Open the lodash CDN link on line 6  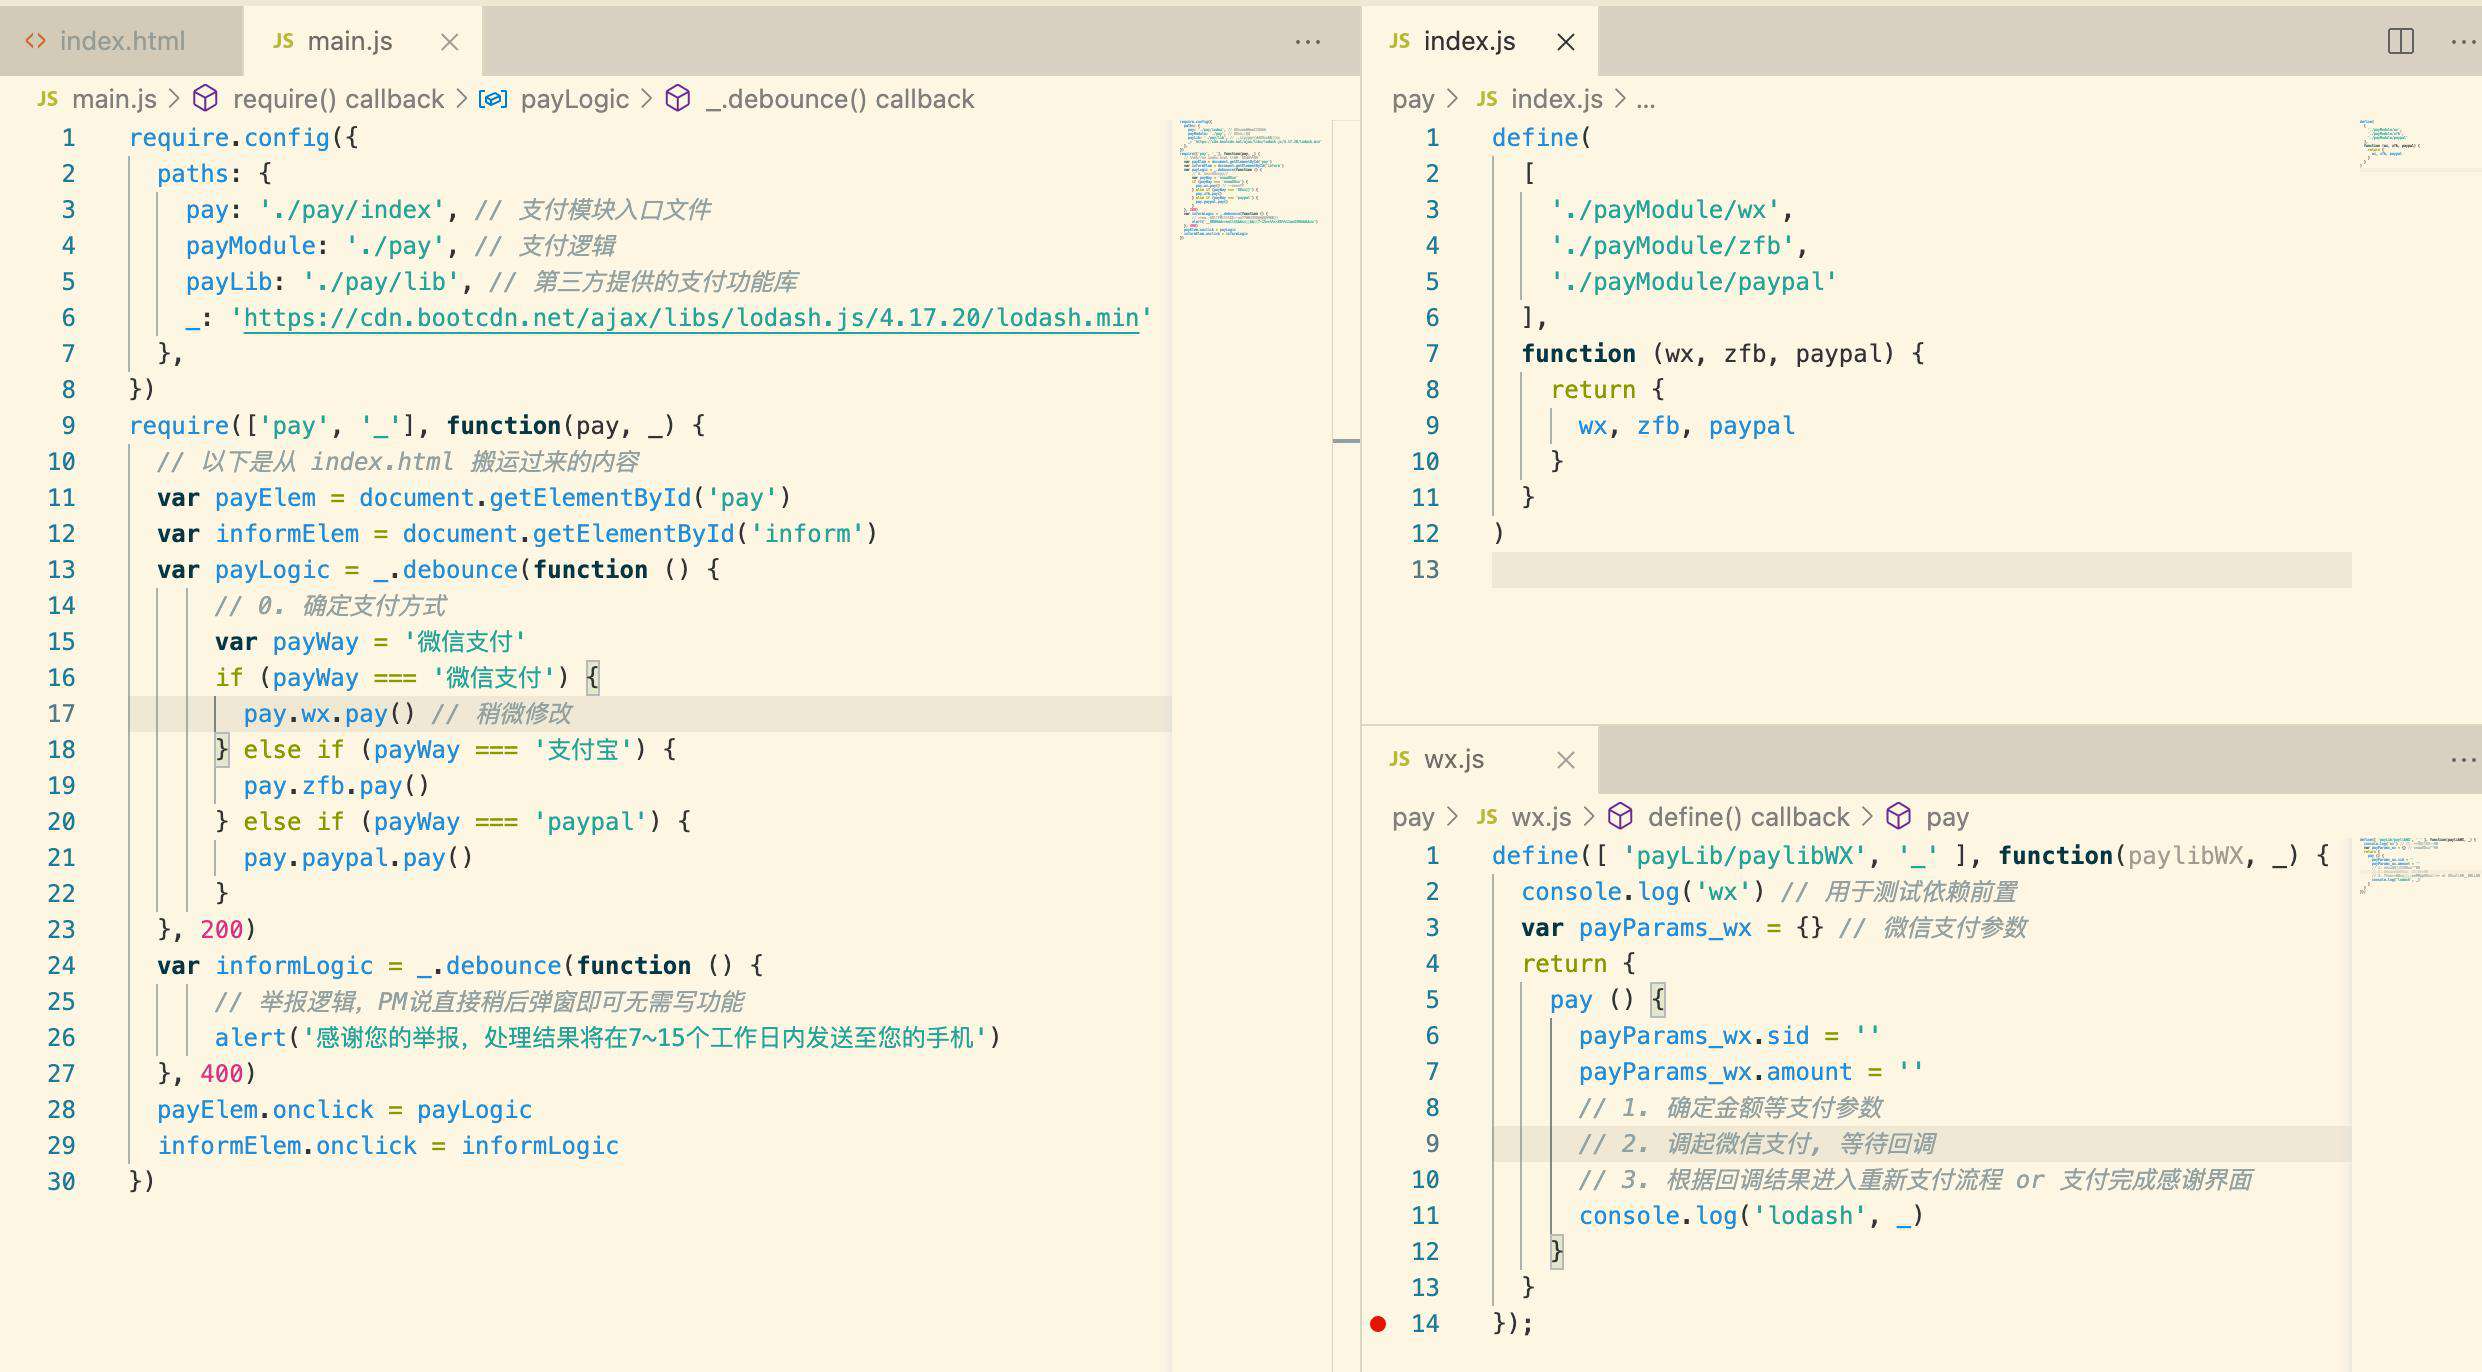(691, 318)
